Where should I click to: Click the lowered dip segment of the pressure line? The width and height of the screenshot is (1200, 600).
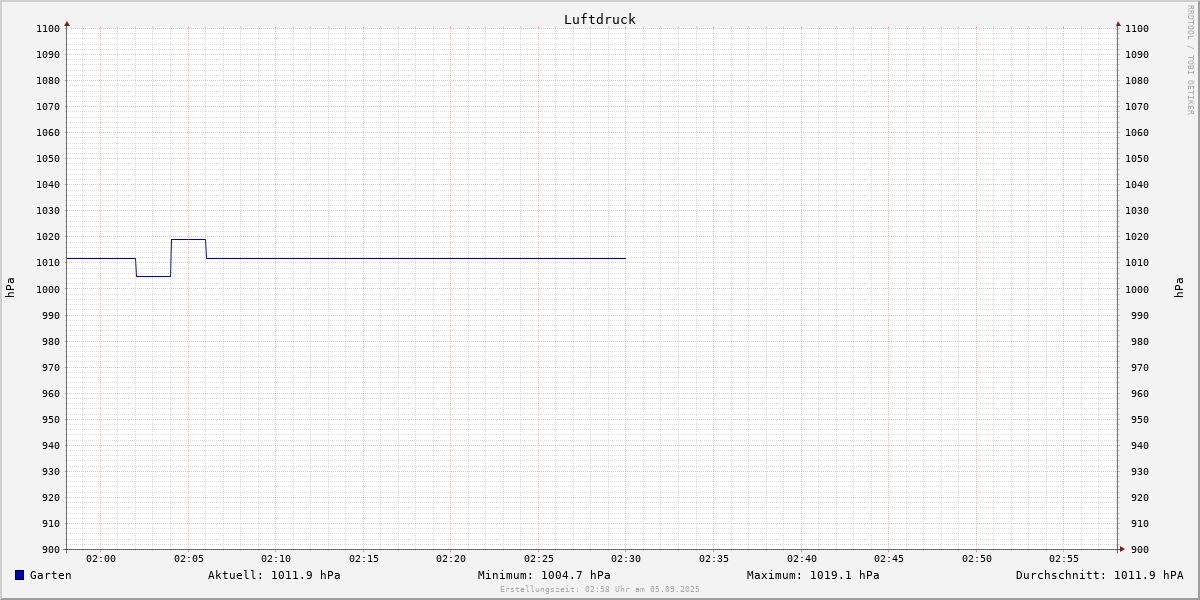(153, 276)
